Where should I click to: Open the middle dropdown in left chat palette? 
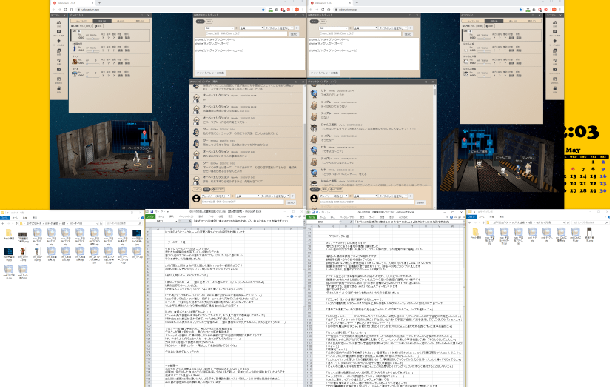(251, 28)
